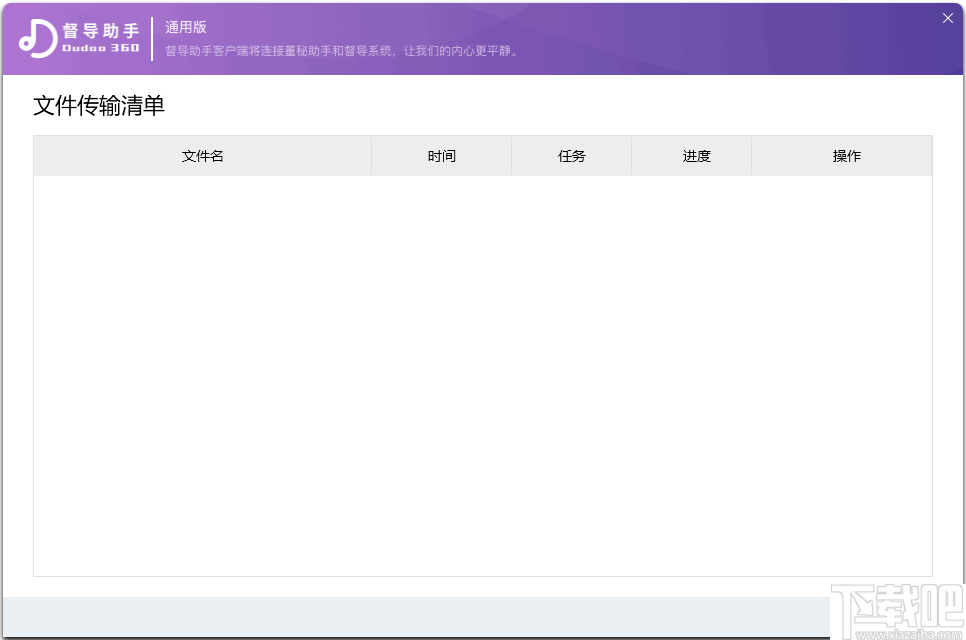
Task: Click the 督导助手客户端 slogan text
Action: [342, 51]
